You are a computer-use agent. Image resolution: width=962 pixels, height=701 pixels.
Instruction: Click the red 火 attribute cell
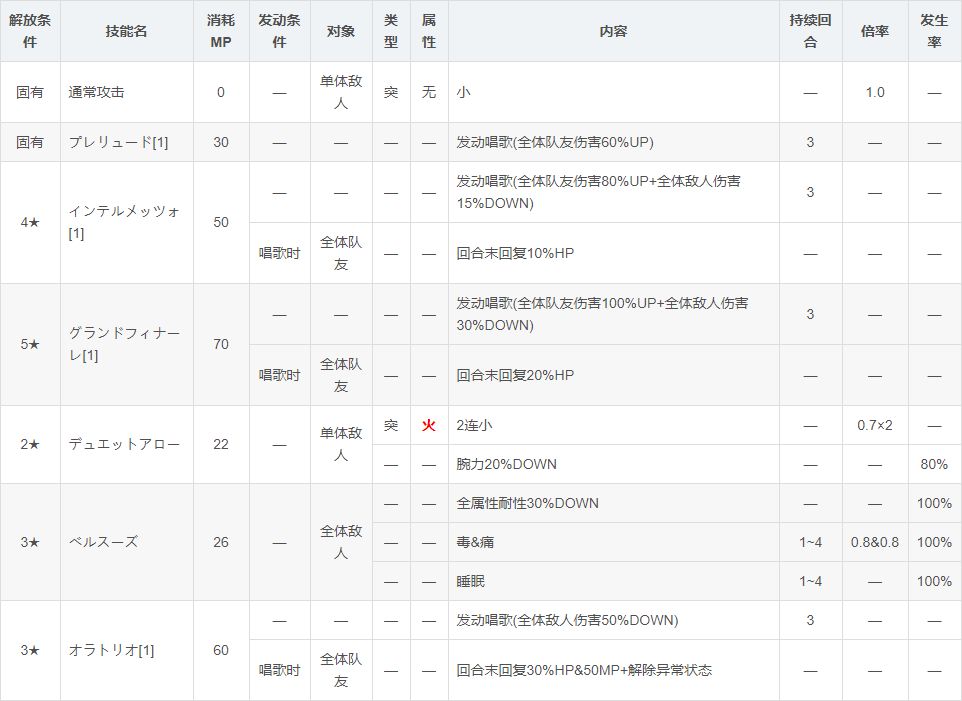(x=429, y=425)
